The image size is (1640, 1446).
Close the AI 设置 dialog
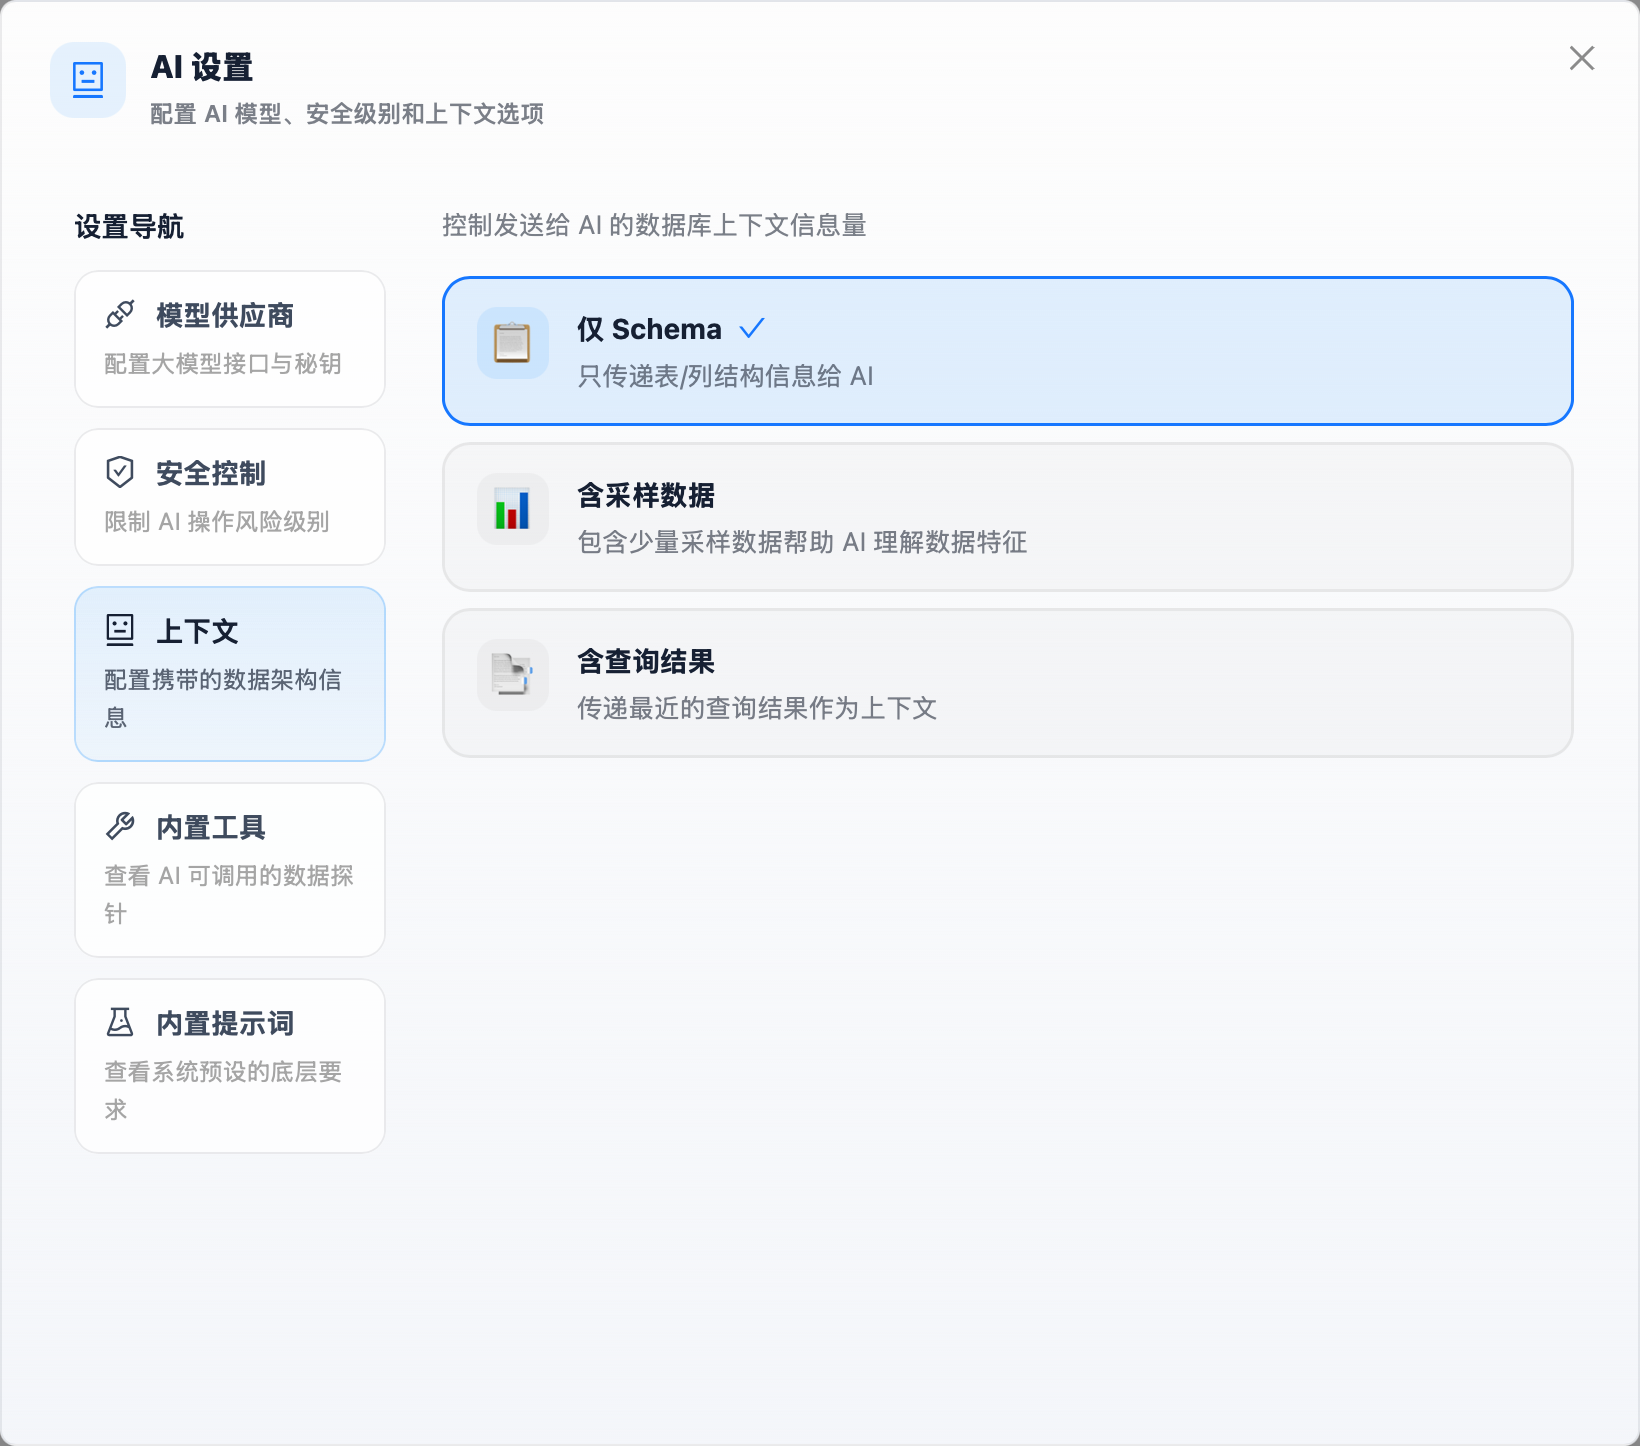pyautogui.click(x=1582, y=58)
